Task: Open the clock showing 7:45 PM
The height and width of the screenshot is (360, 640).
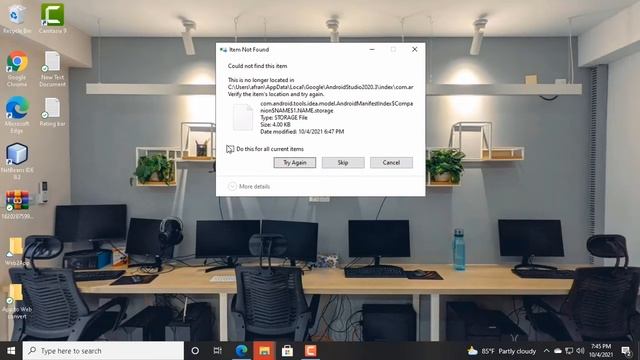Action: pos(601,351)
